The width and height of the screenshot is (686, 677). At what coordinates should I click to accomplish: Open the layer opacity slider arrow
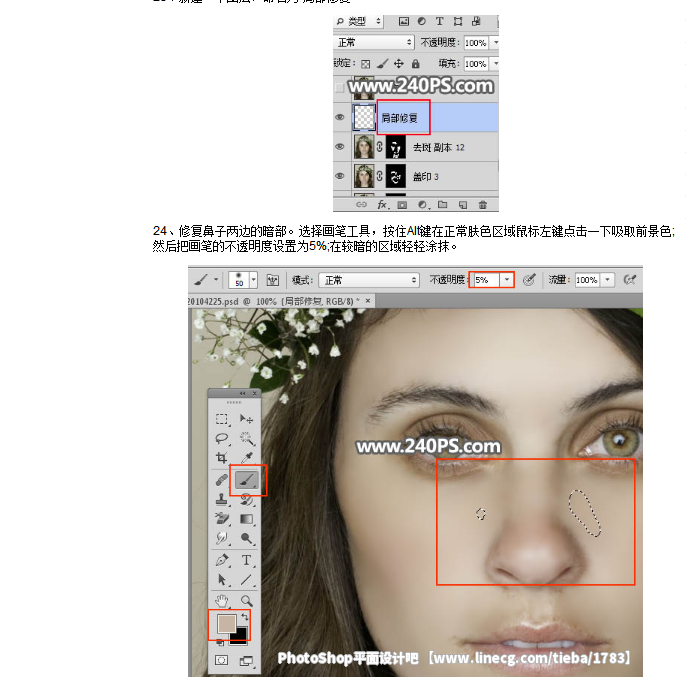495,42
